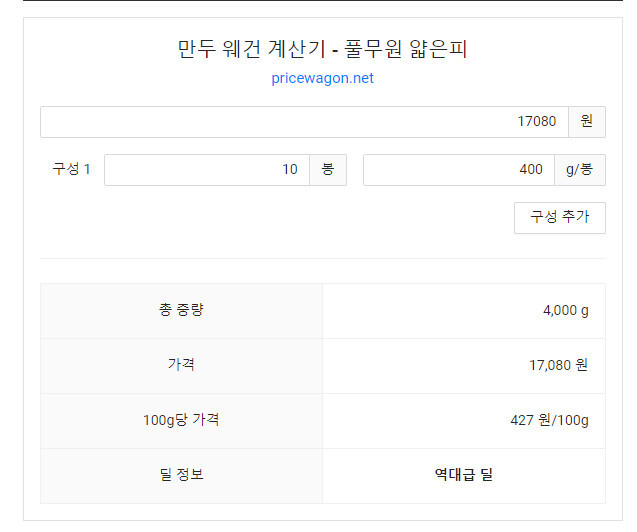Viewport: 637px width, 532px height.
Task: Click the 풀무원 얇은피 part of the title
Action: (406, 49)
